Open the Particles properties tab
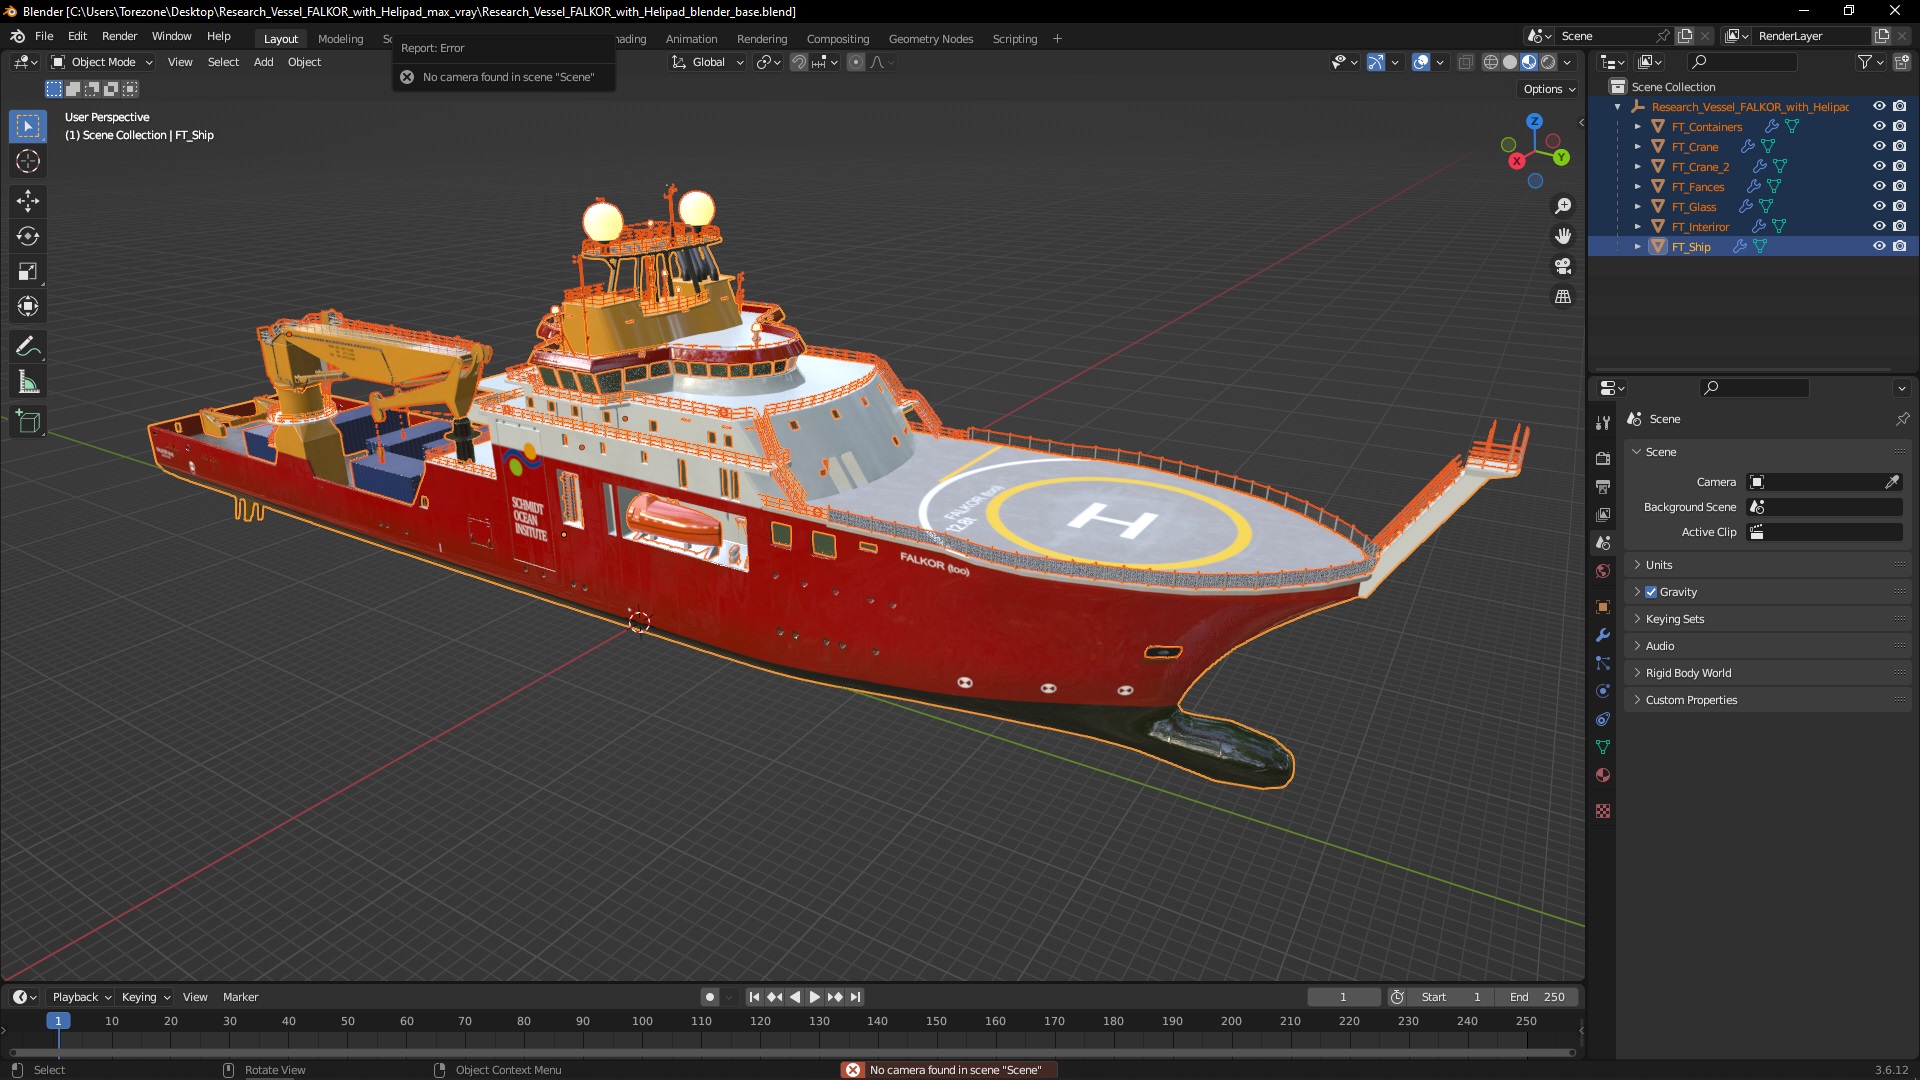 pos(1603,663)
